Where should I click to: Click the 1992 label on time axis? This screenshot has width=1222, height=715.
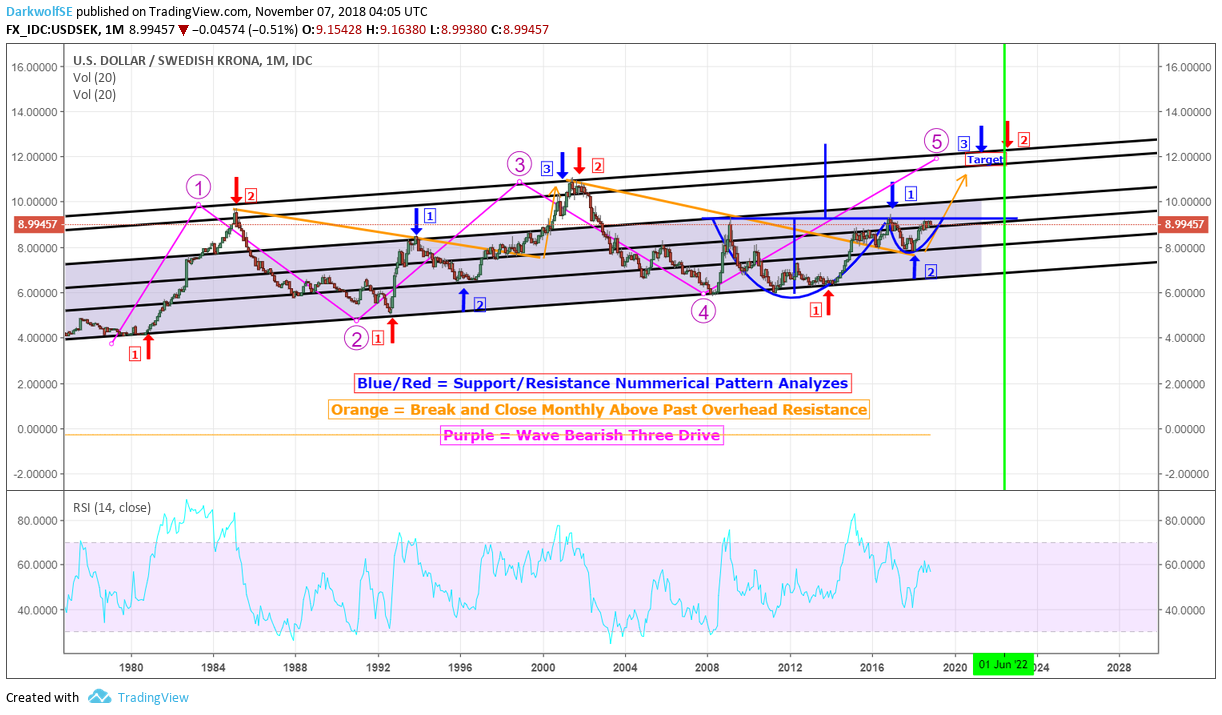point(377,666)
